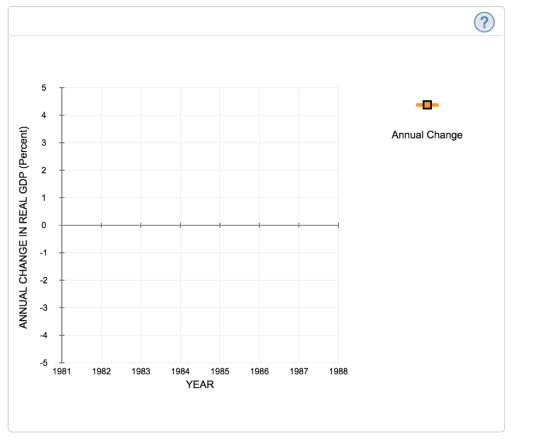
Task: Click the 0 label on vertical axis
Action: [x=44, y=225]
